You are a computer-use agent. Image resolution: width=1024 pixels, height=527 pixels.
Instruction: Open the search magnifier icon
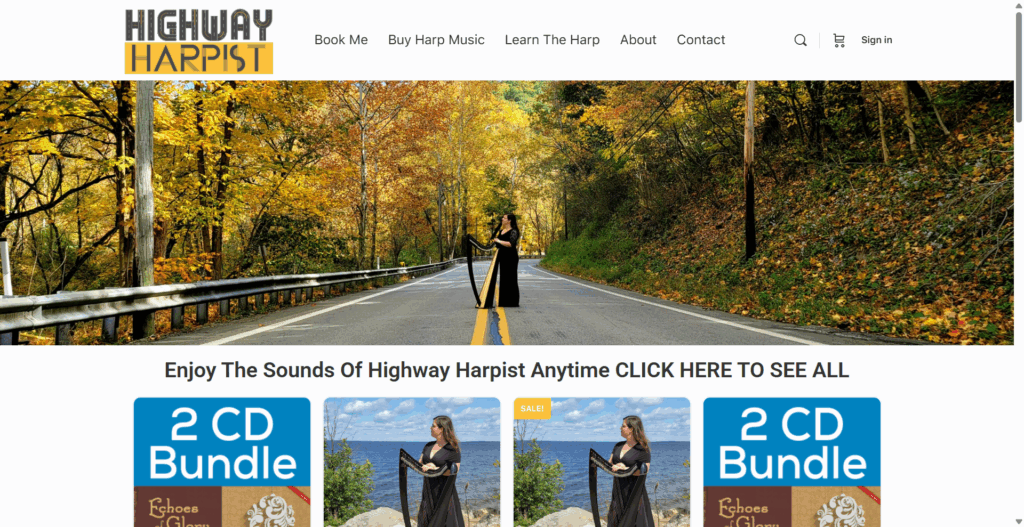click(x=800, y=40)
